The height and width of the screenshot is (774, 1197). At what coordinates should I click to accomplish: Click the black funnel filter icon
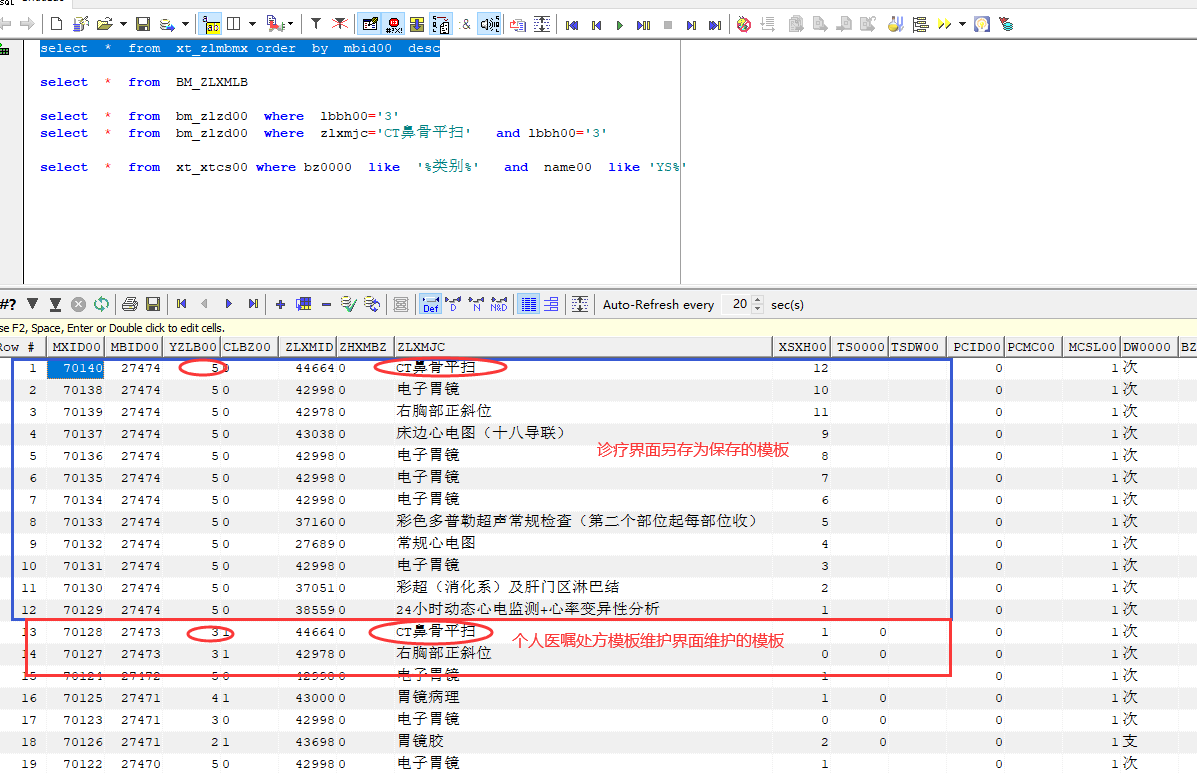[x=315, y=24]
